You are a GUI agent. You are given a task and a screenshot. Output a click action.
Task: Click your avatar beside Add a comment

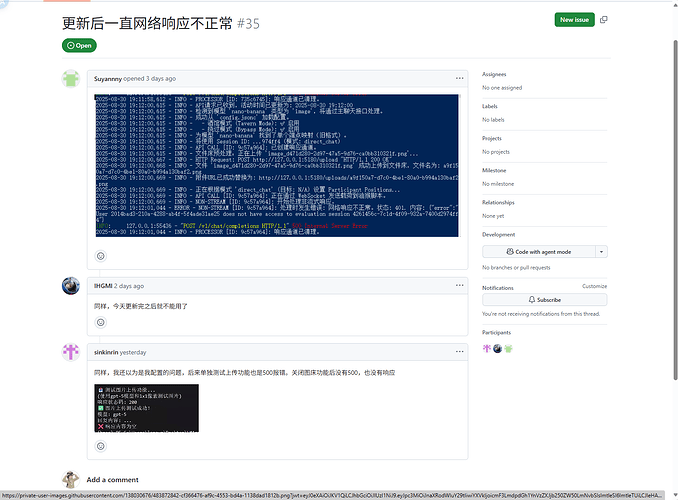coord(70,479)
